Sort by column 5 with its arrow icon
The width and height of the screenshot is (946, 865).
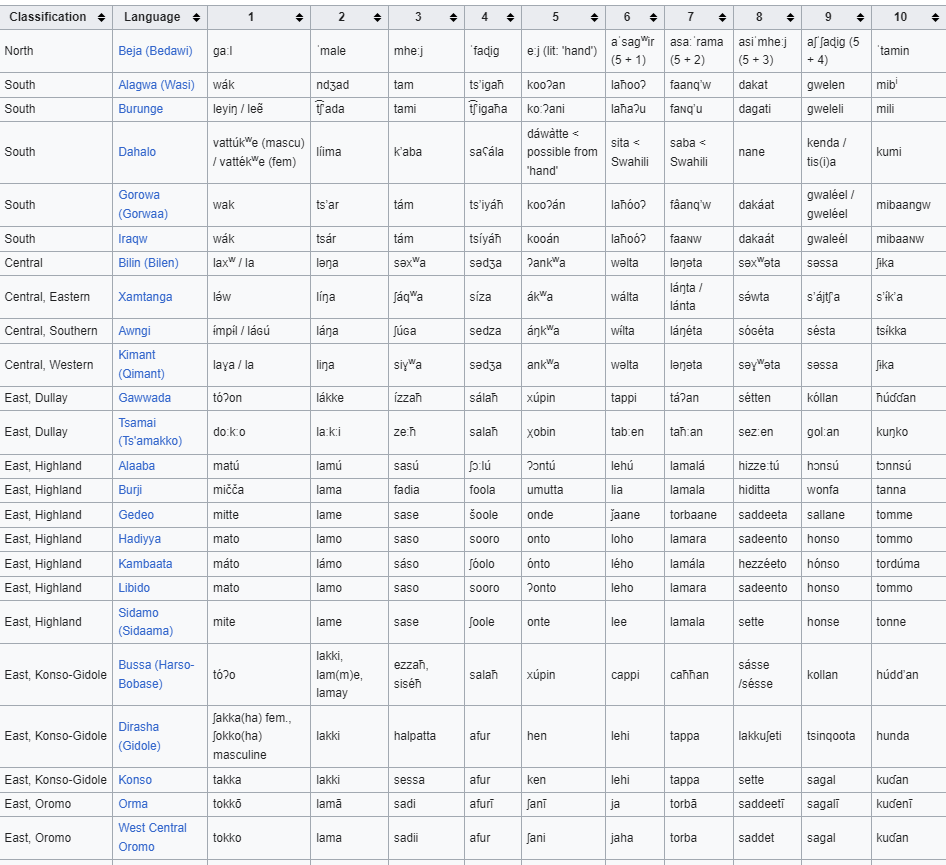(x=594, y=17)
